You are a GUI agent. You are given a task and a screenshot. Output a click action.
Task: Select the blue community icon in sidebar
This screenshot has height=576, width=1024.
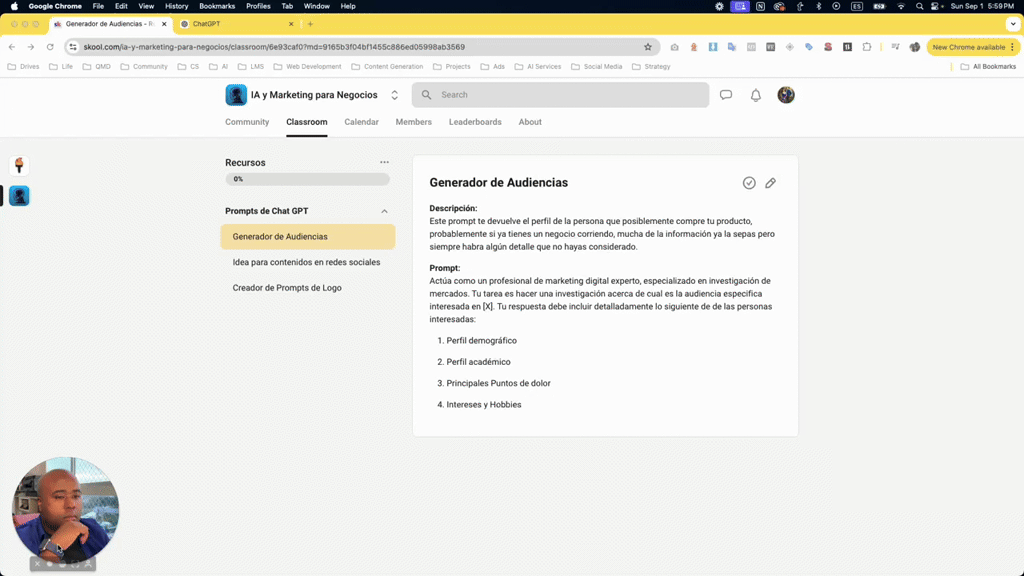pos(19,196)
